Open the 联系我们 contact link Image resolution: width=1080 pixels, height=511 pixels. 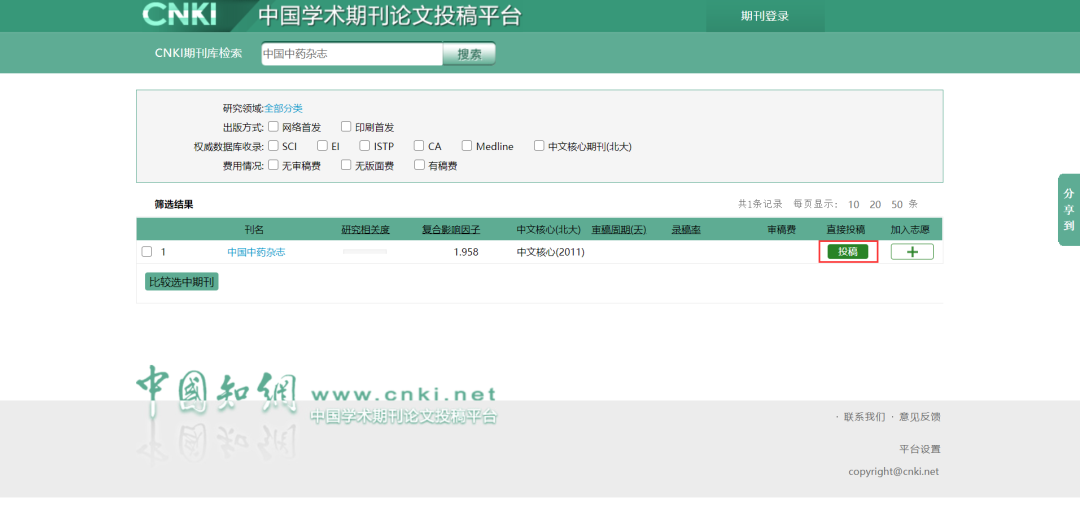(864, 417)
